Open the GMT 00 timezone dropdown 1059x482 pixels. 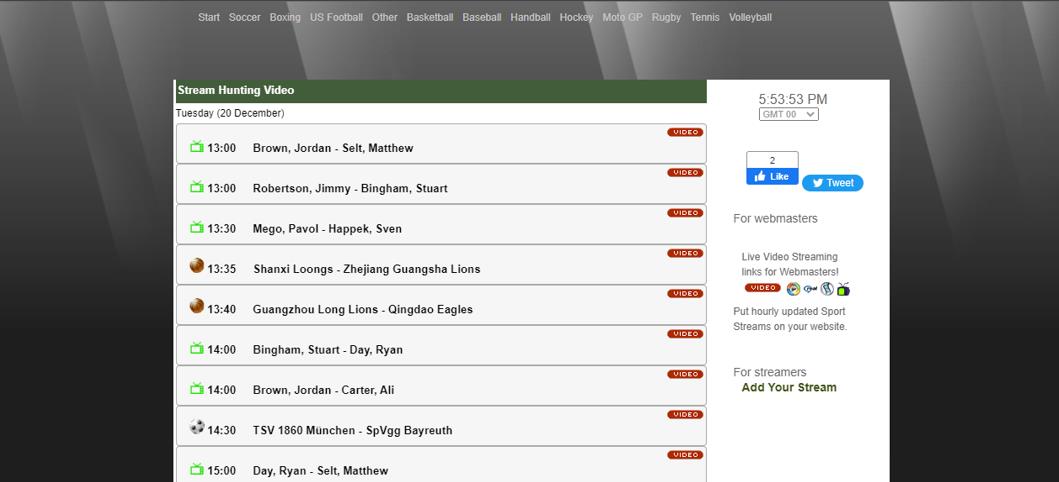(x=788, y=114)
